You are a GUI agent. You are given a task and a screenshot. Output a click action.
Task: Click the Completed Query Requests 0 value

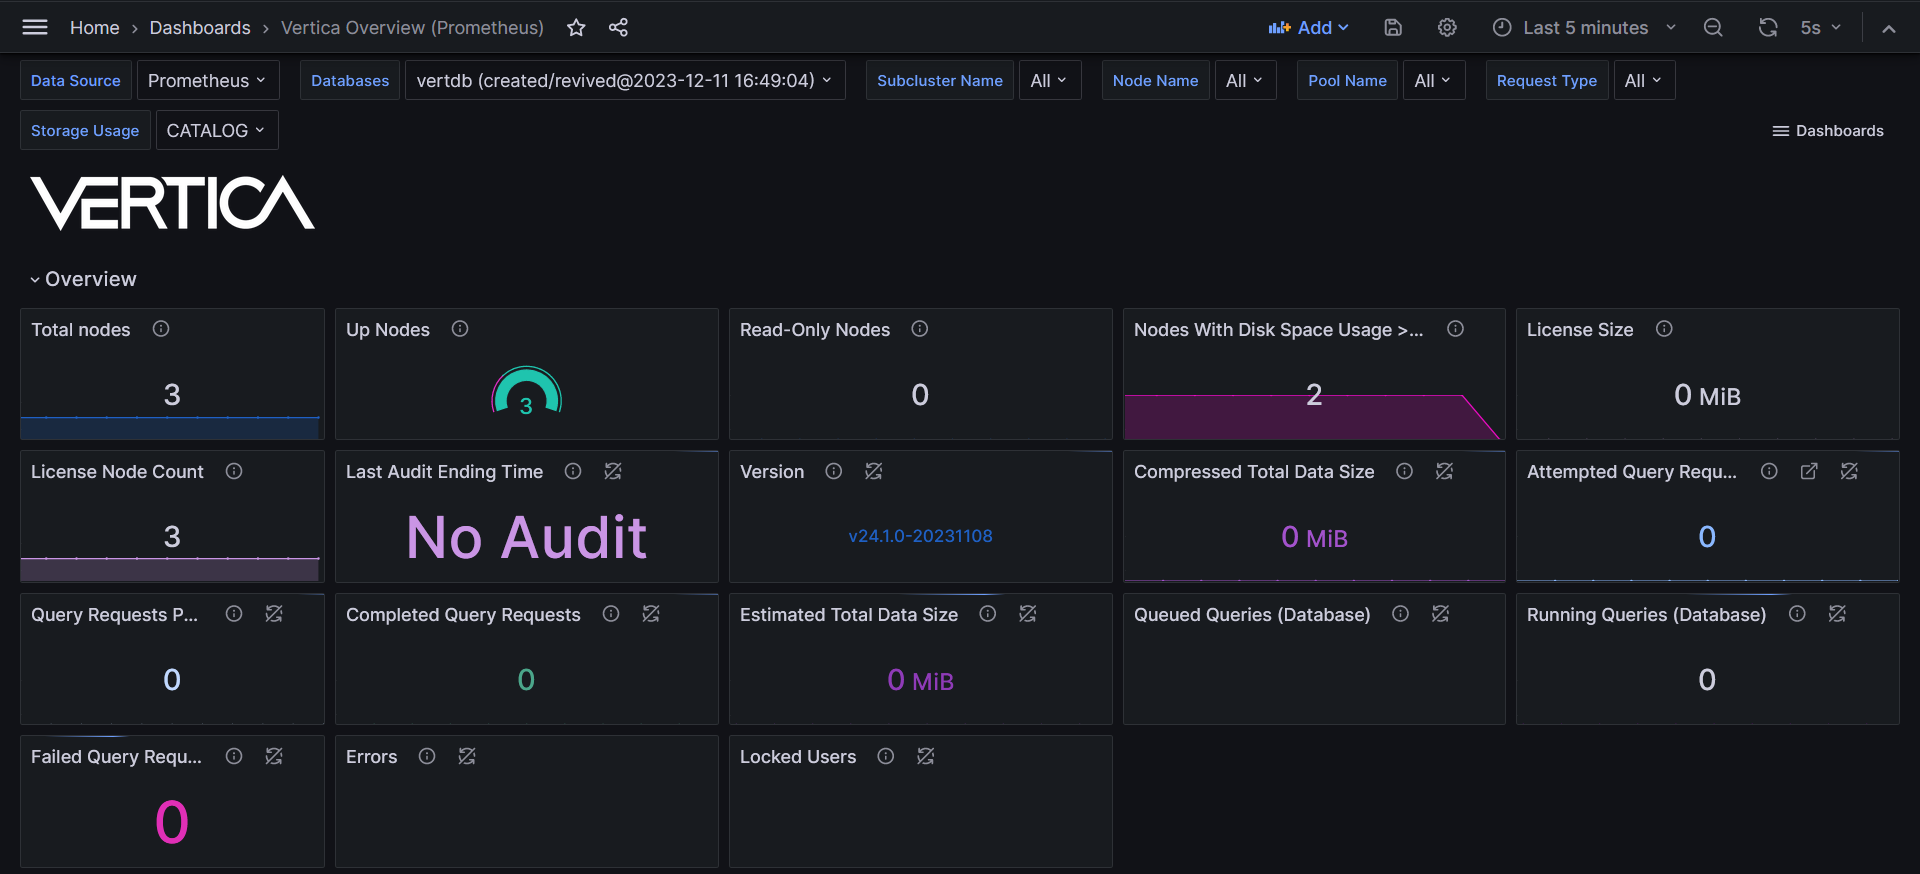pos(526,680)
